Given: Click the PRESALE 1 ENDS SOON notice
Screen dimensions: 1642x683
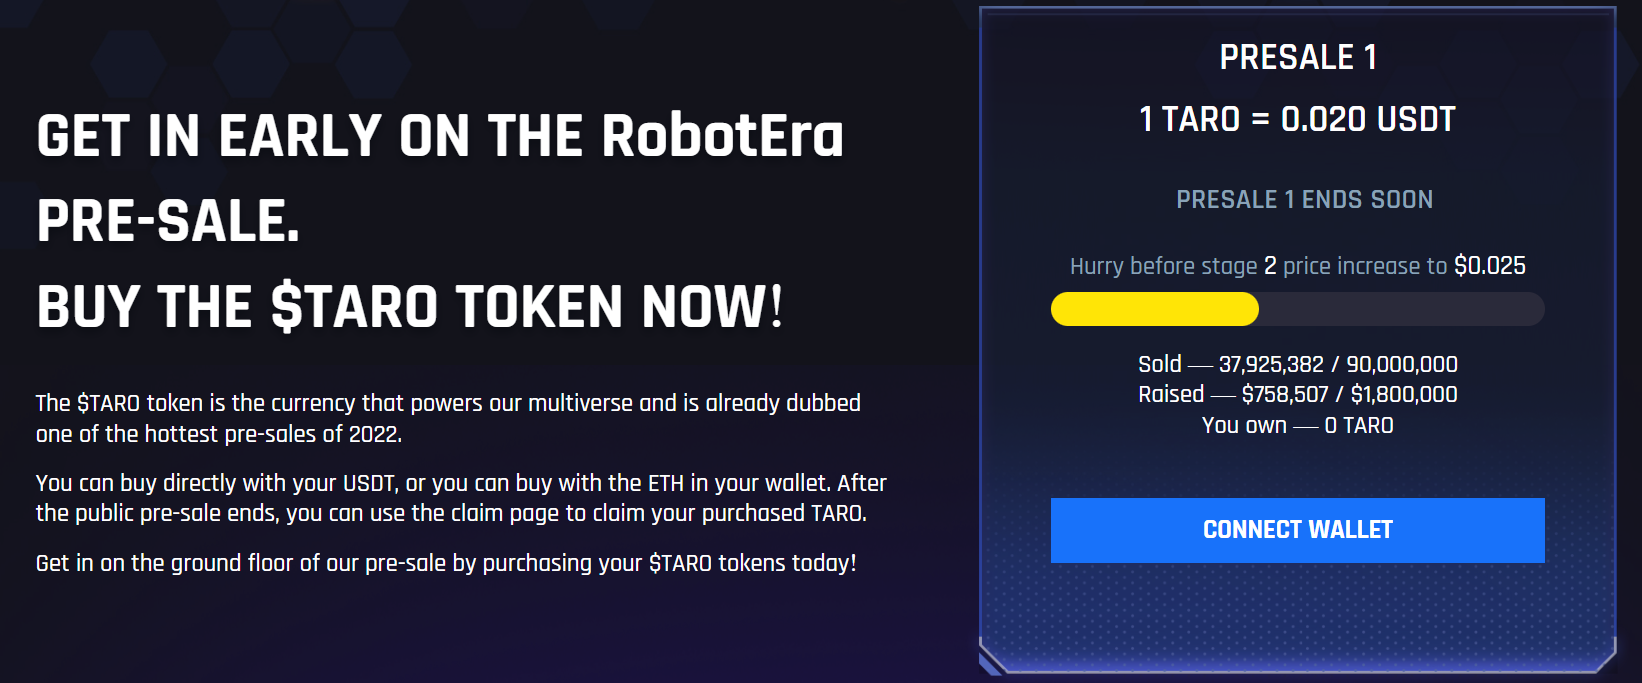Looking at the screenshot, I should click(1304, 200).
